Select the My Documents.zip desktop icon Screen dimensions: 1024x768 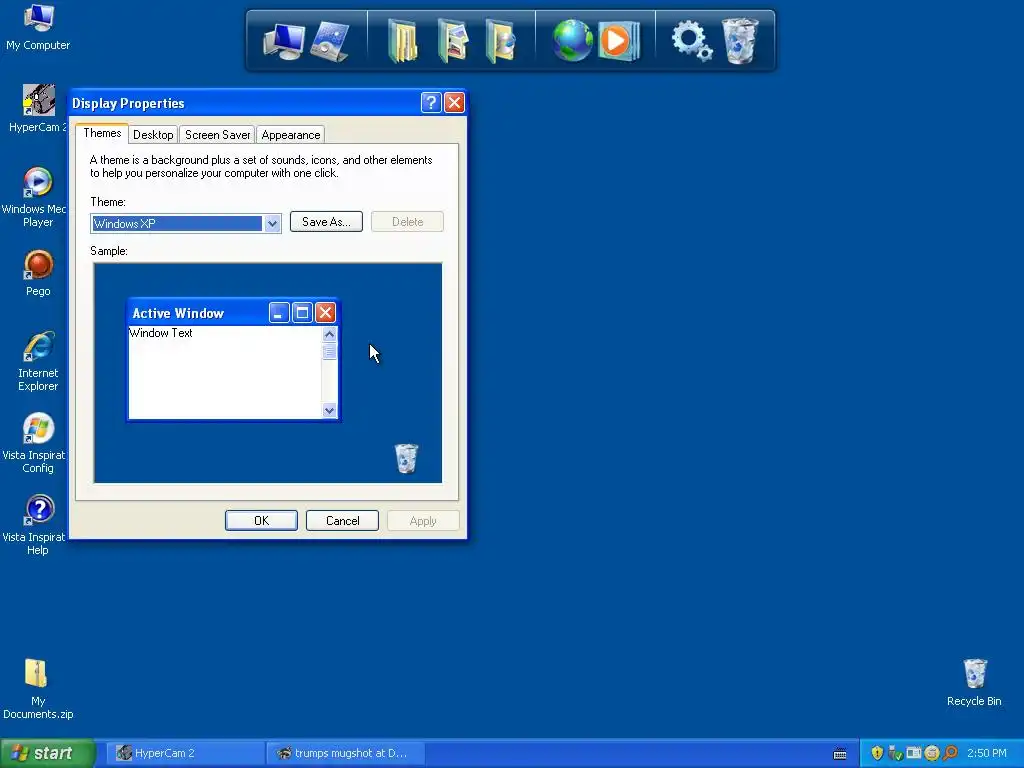[38, 689]
